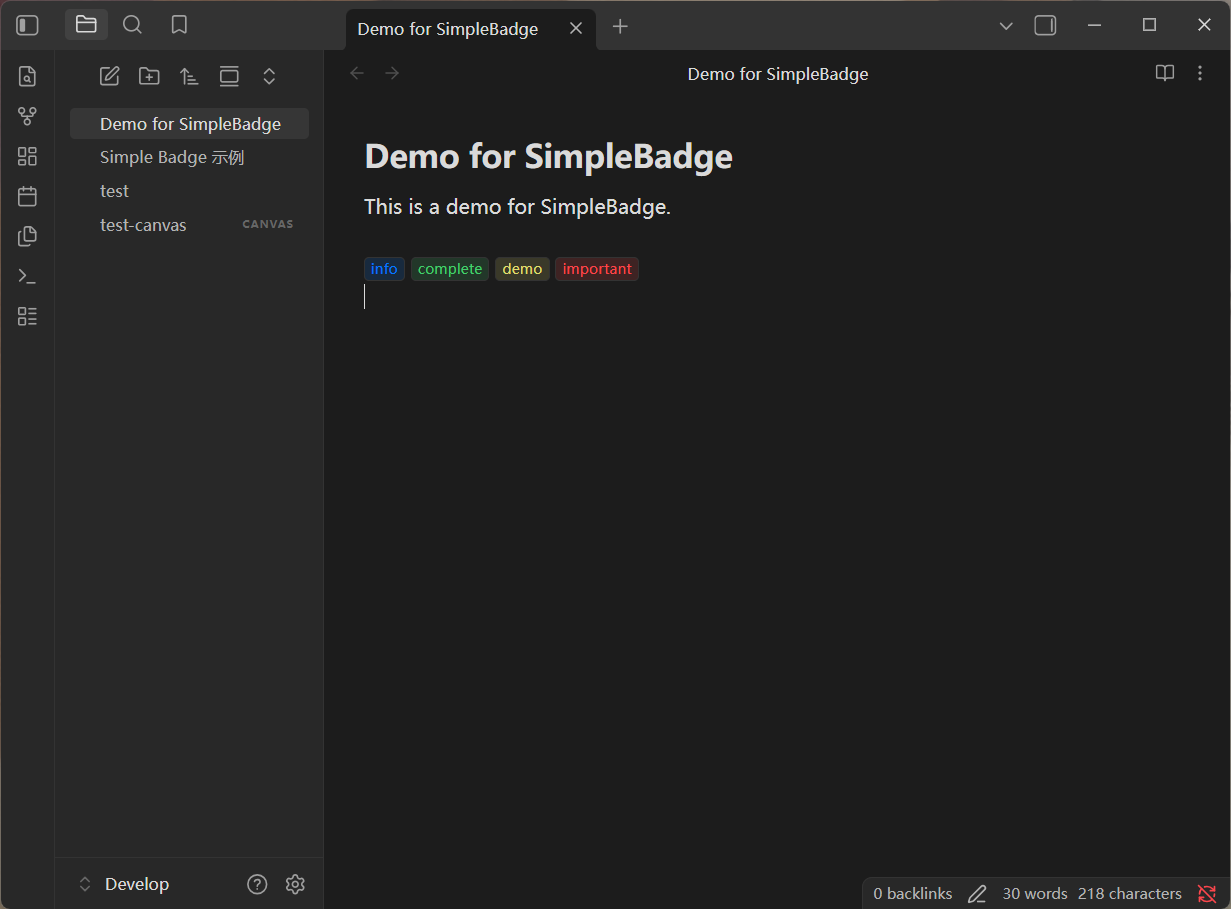
Task: Click the red sync status icon
Action: (1207, 894)
